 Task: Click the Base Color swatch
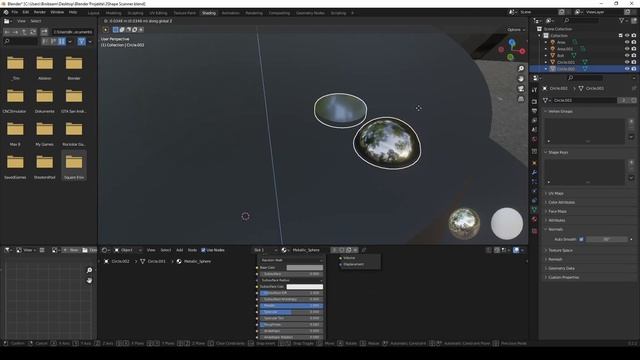coord(304,268)
